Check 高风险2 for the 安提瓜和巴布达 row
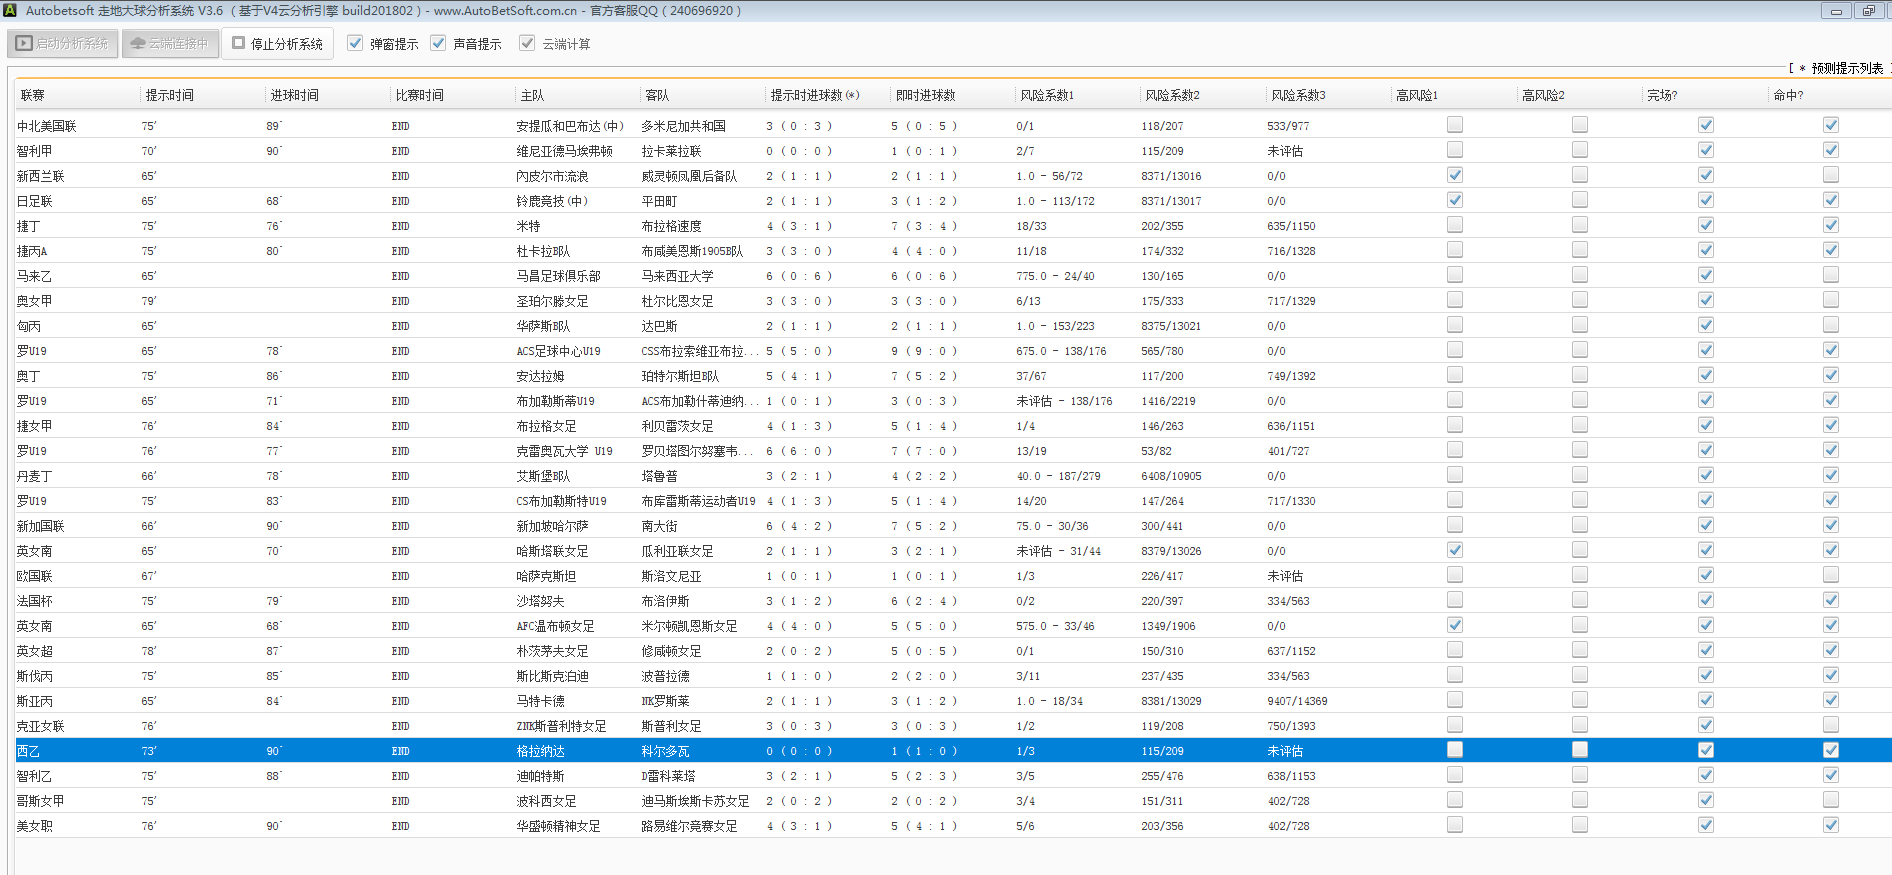This screenshot has width=1892, height=875. pyautogui.click(x=1580, y=125)
